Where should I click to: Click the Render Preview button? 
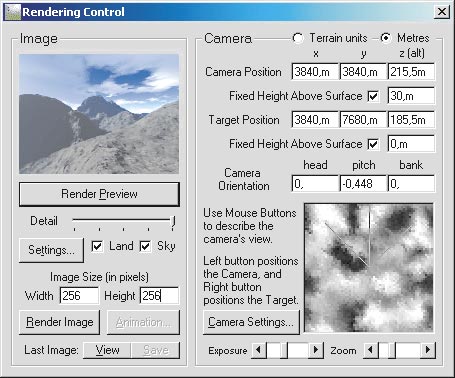coord(99,194)
